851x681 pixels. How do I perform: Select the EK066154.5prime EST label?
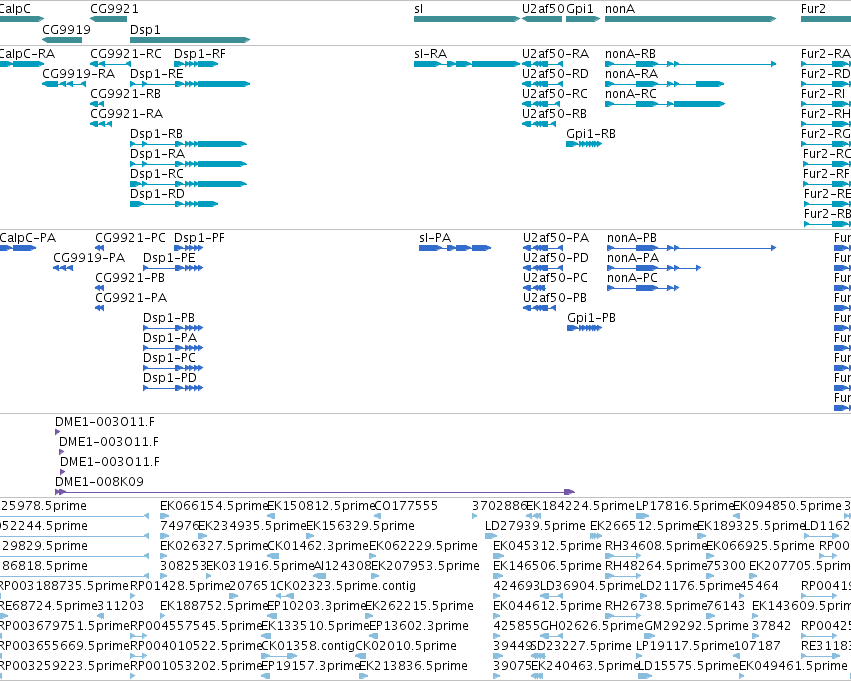tap(214, 506)
